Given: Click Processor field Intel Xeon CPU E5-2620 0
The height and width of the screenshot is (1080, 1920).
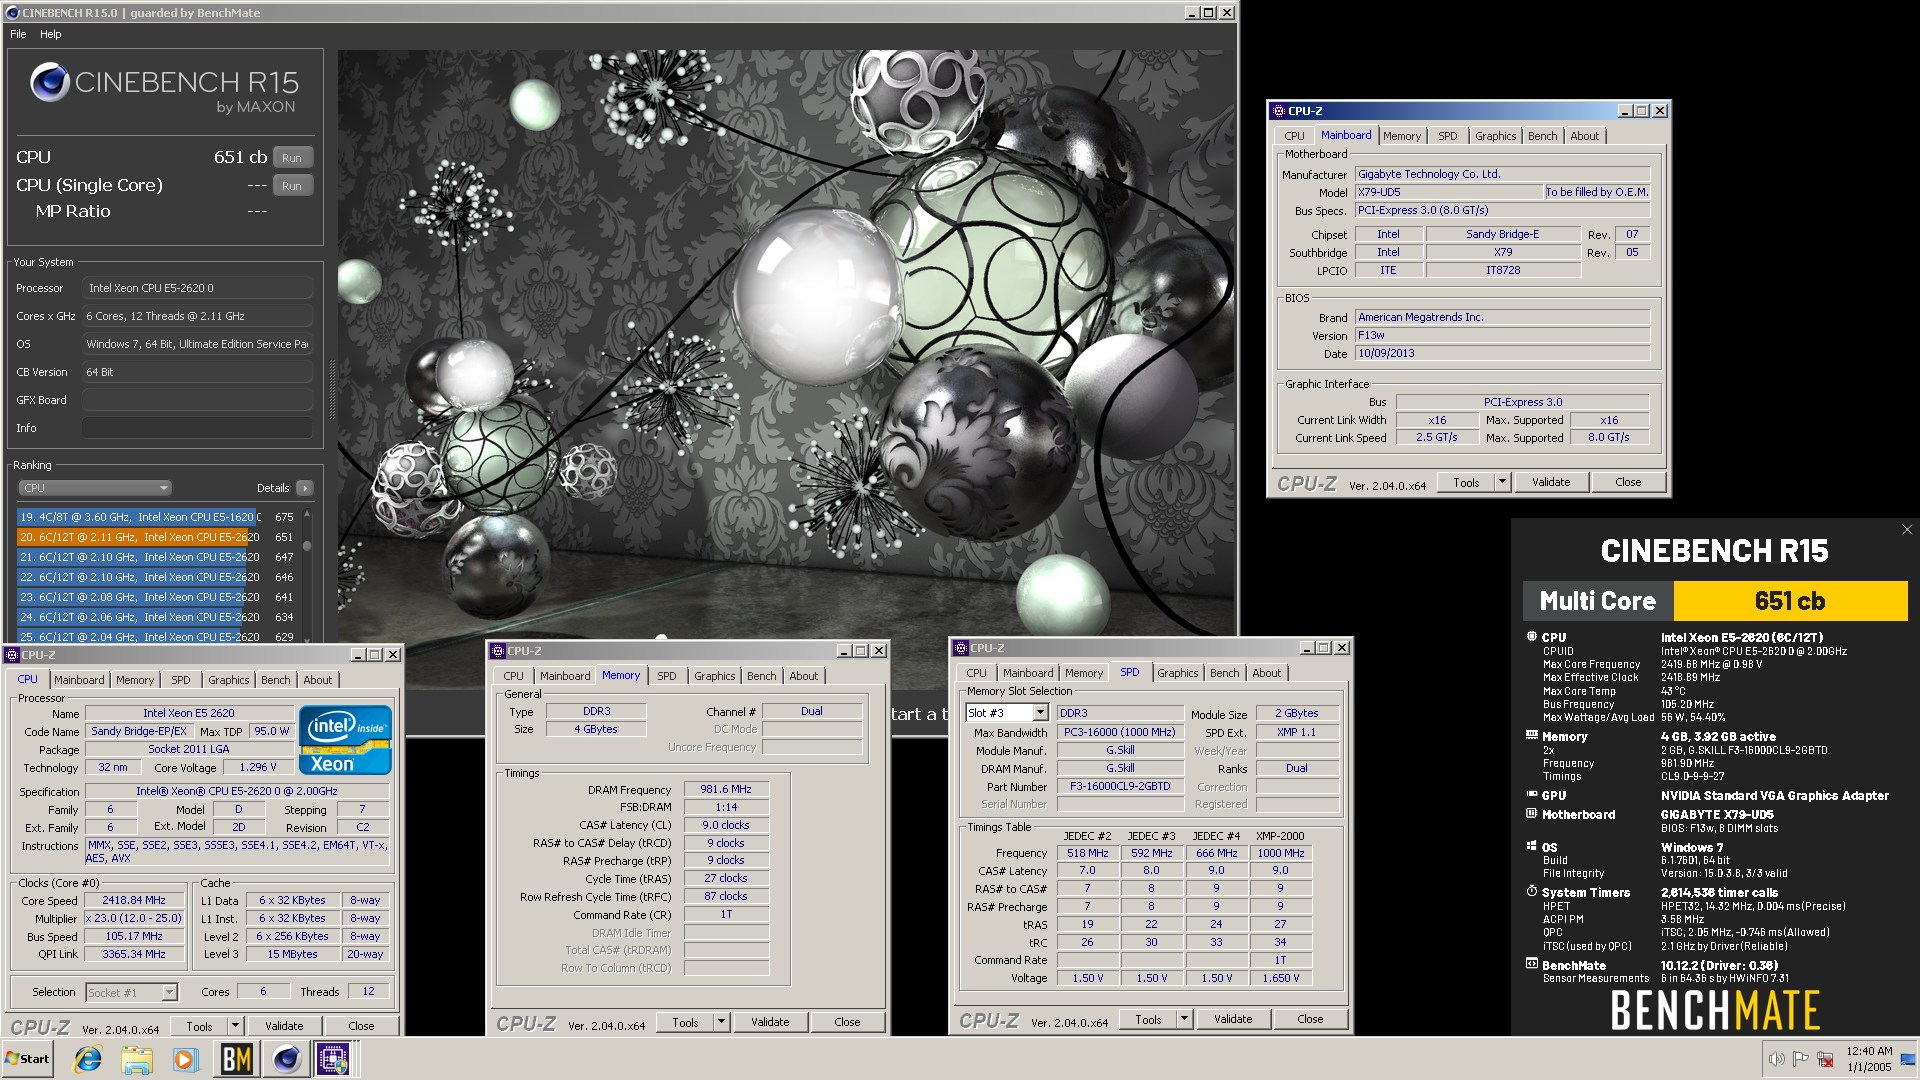Looking at the screenshot, I should click(198, 288).
